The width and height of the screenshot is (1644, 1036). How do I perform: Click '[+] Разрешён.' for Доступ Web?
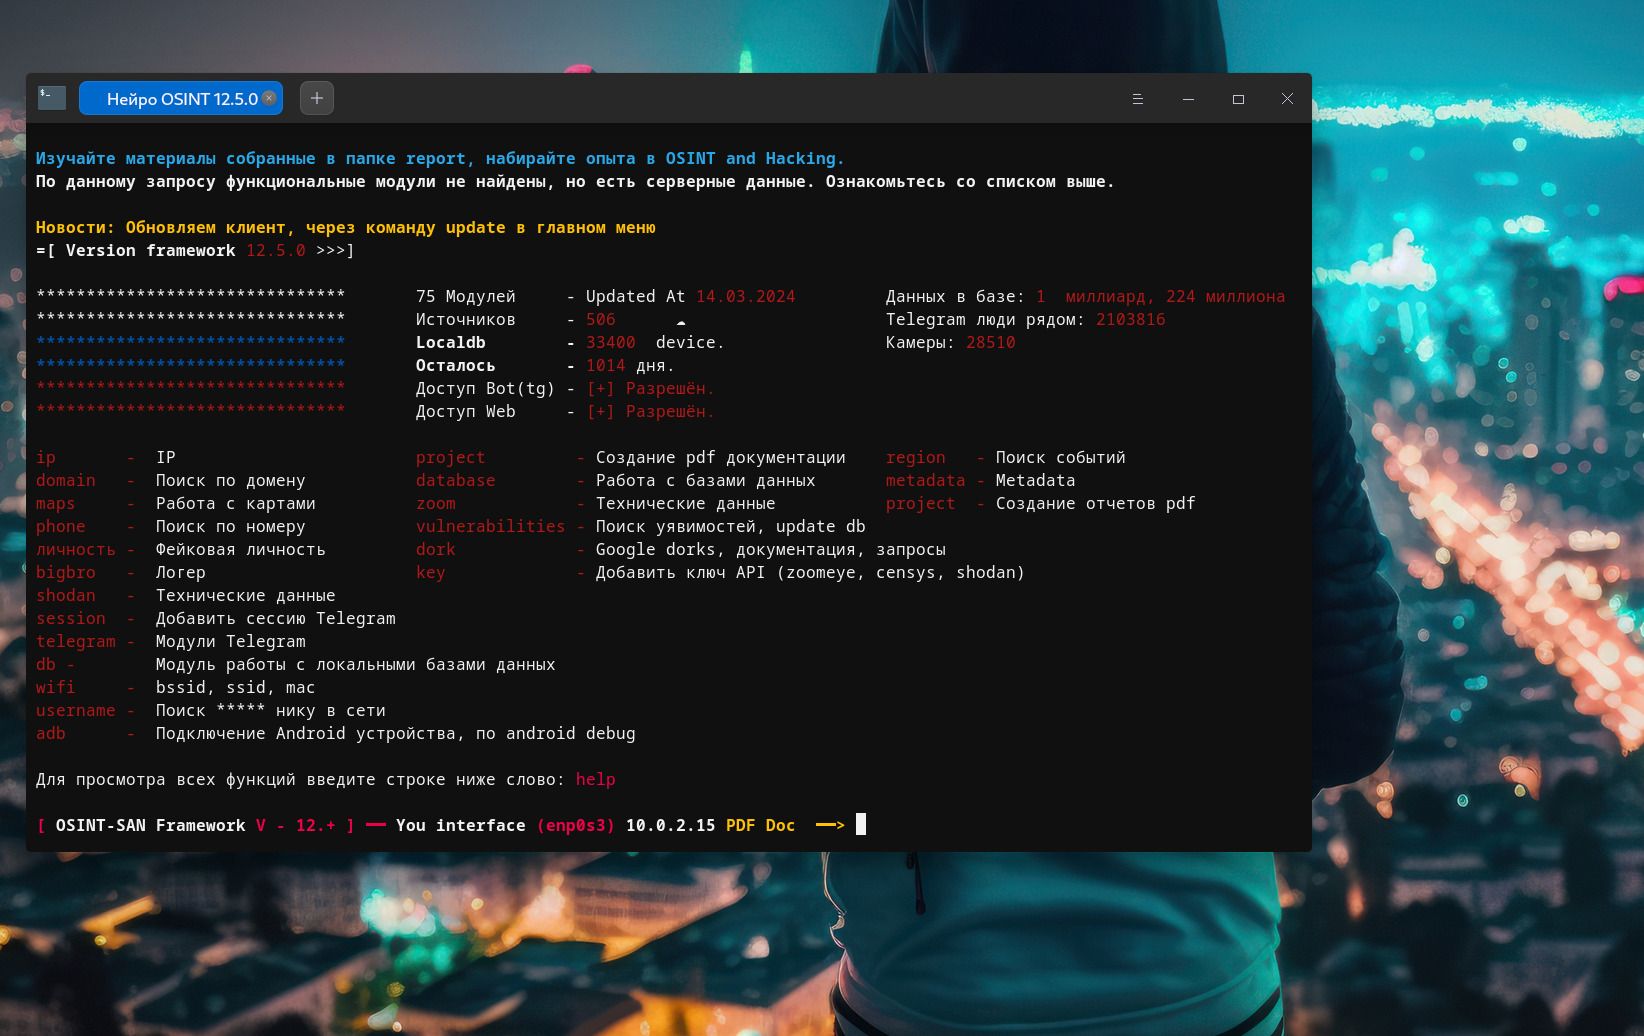click(651, 411)
